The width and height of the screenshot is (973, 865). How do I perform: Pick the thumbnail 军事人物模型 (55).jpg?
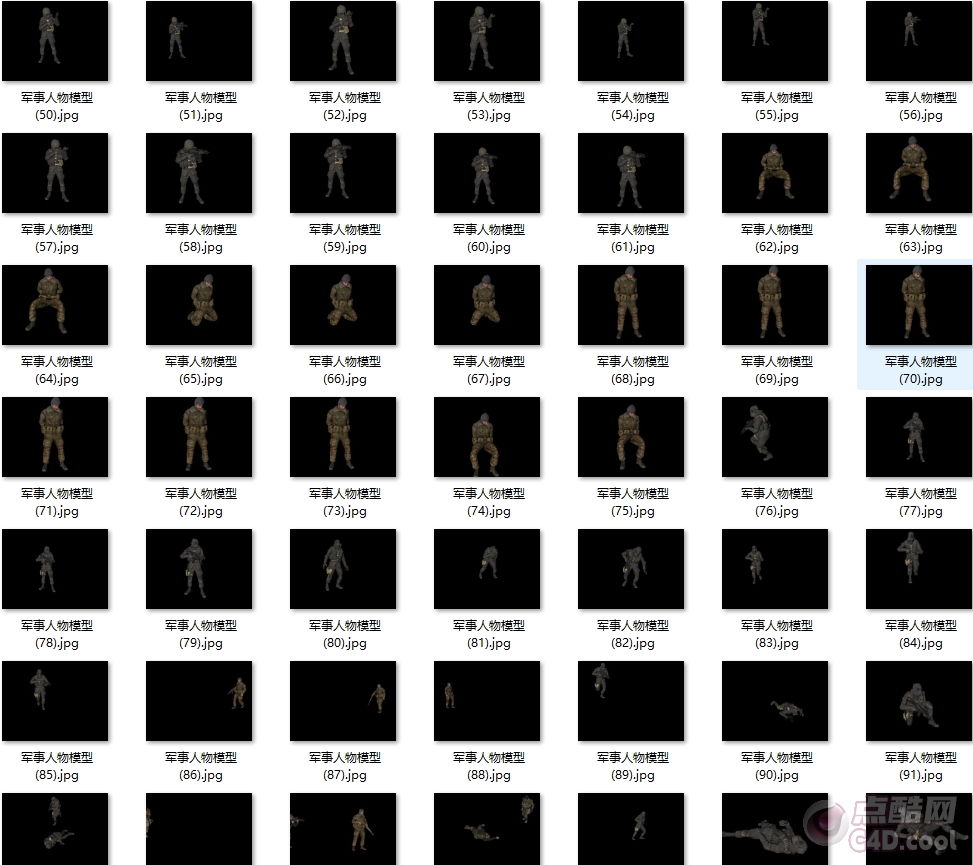[x=775, y=41]
